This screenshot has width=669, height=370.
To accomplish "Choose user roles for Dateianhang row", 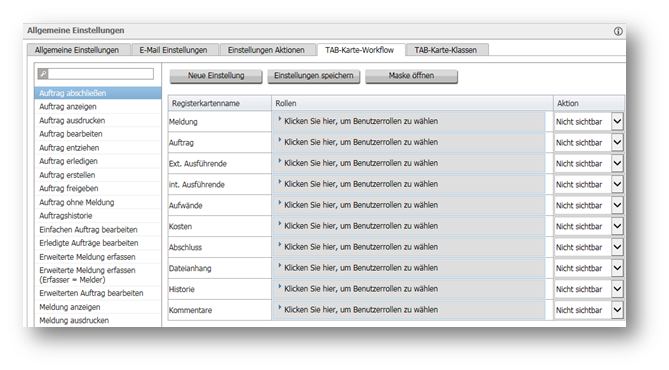I will point(409,268).
